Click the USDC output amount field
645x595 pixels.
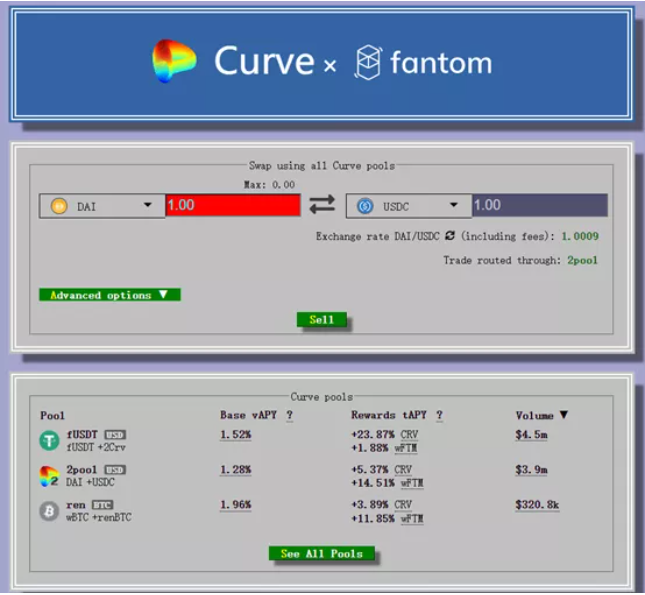pyautogui.click(x=538, y=205)
